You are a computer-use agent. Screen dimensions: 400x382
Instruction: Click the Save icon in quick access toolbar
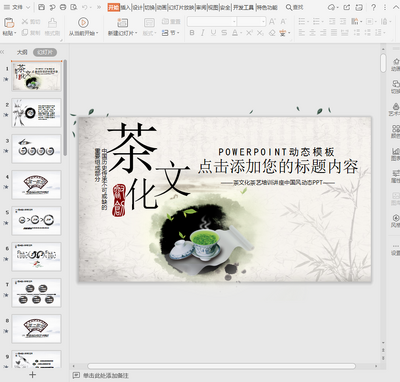pyautogui.click(x=41, y=7)
